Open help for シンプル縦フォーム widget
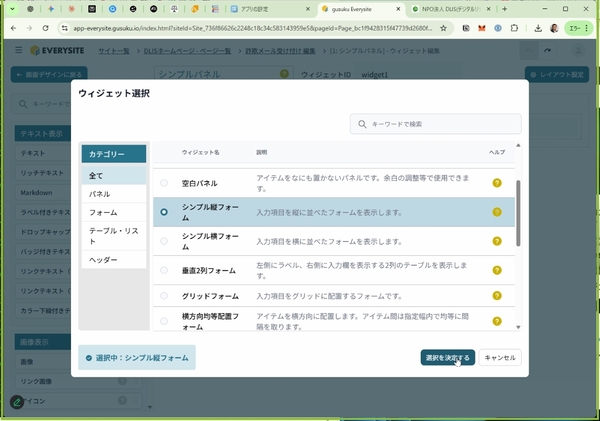Image resolution: width=600 pixels, height=421 pixels. click(496, 211)
